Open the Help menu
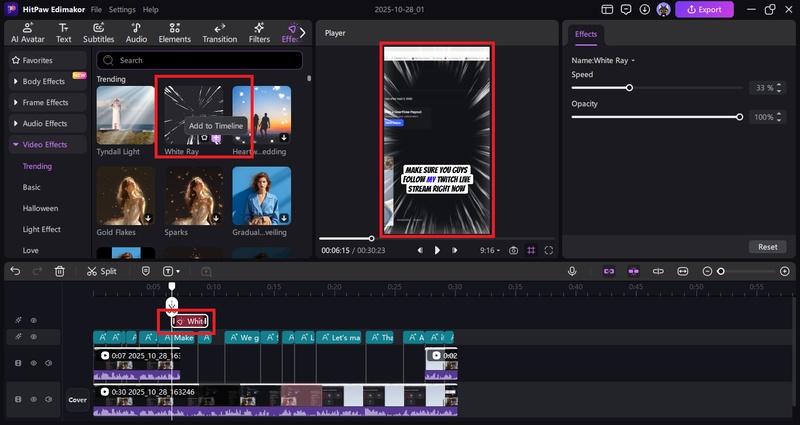This screenshot has height=425, width=800. (x=151, y=10)
